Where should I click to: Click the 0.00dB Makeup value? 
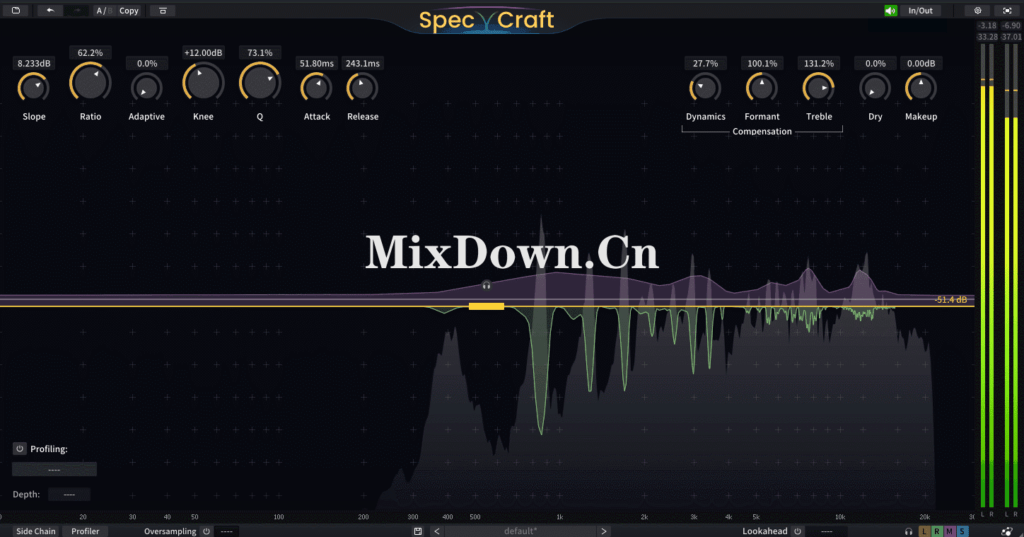click(x=921, y=63)
